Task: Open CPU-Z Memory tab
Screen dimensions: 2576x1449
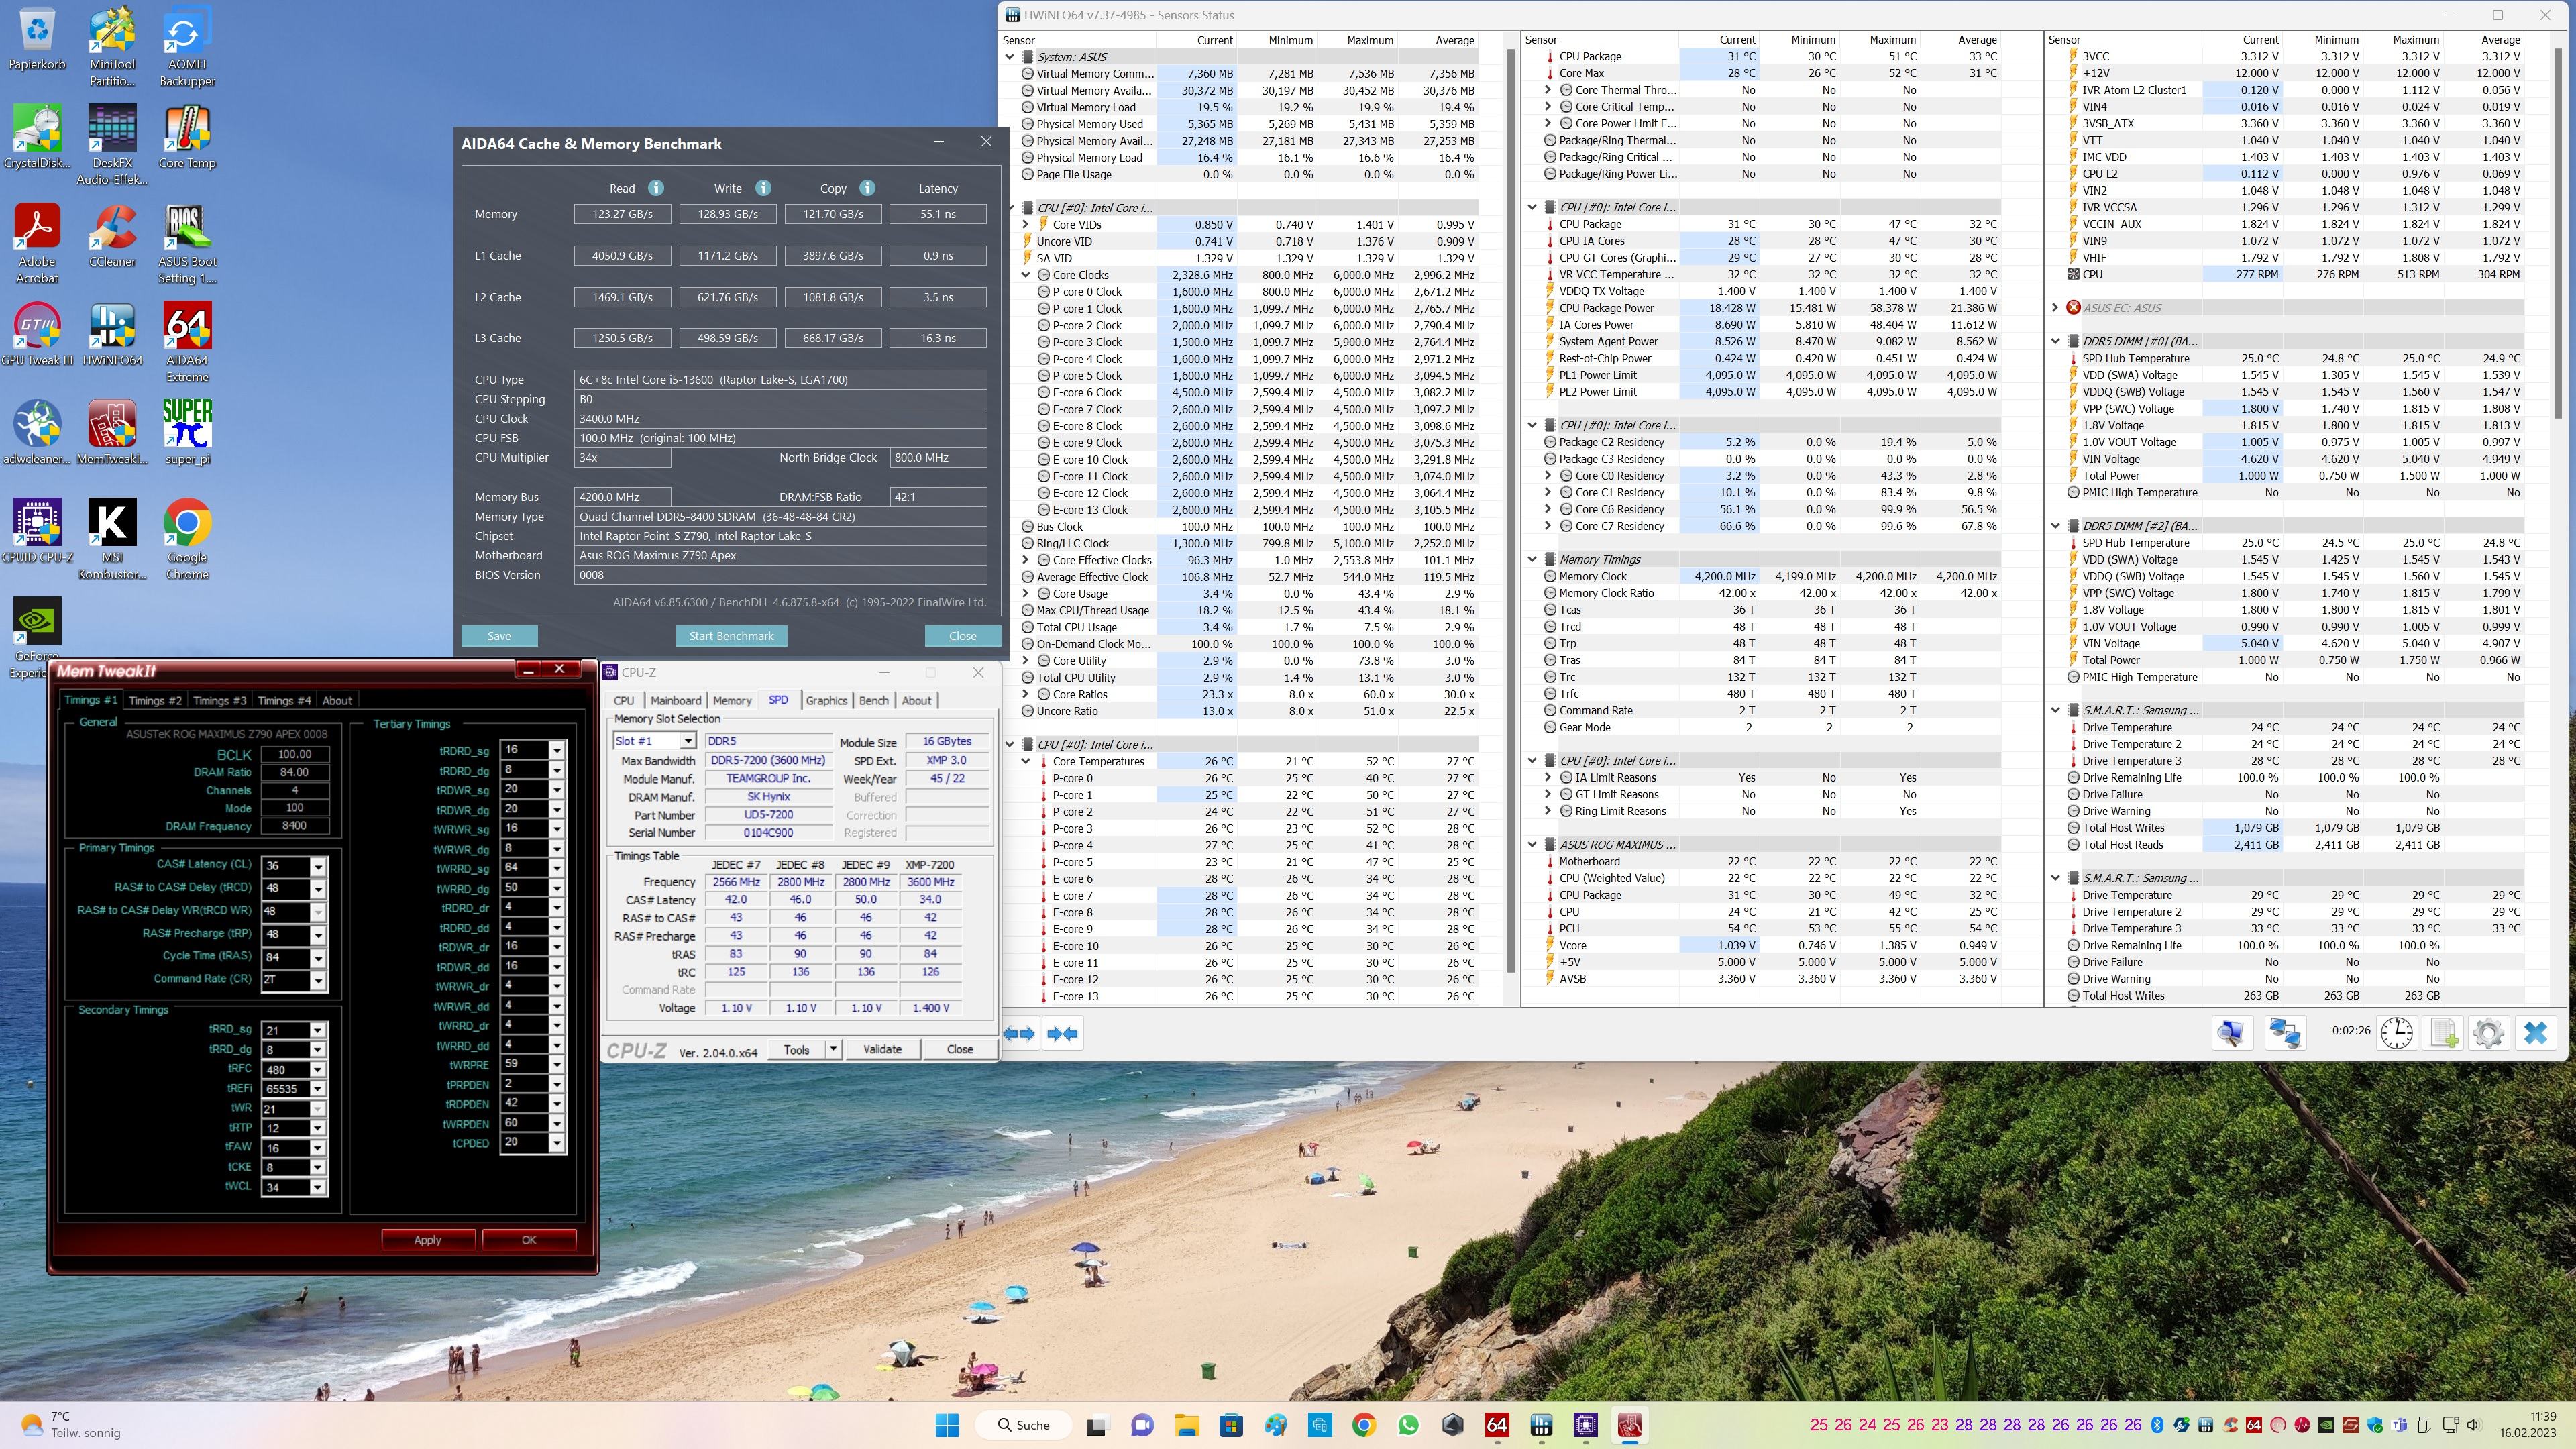Action: pos(732,701)
